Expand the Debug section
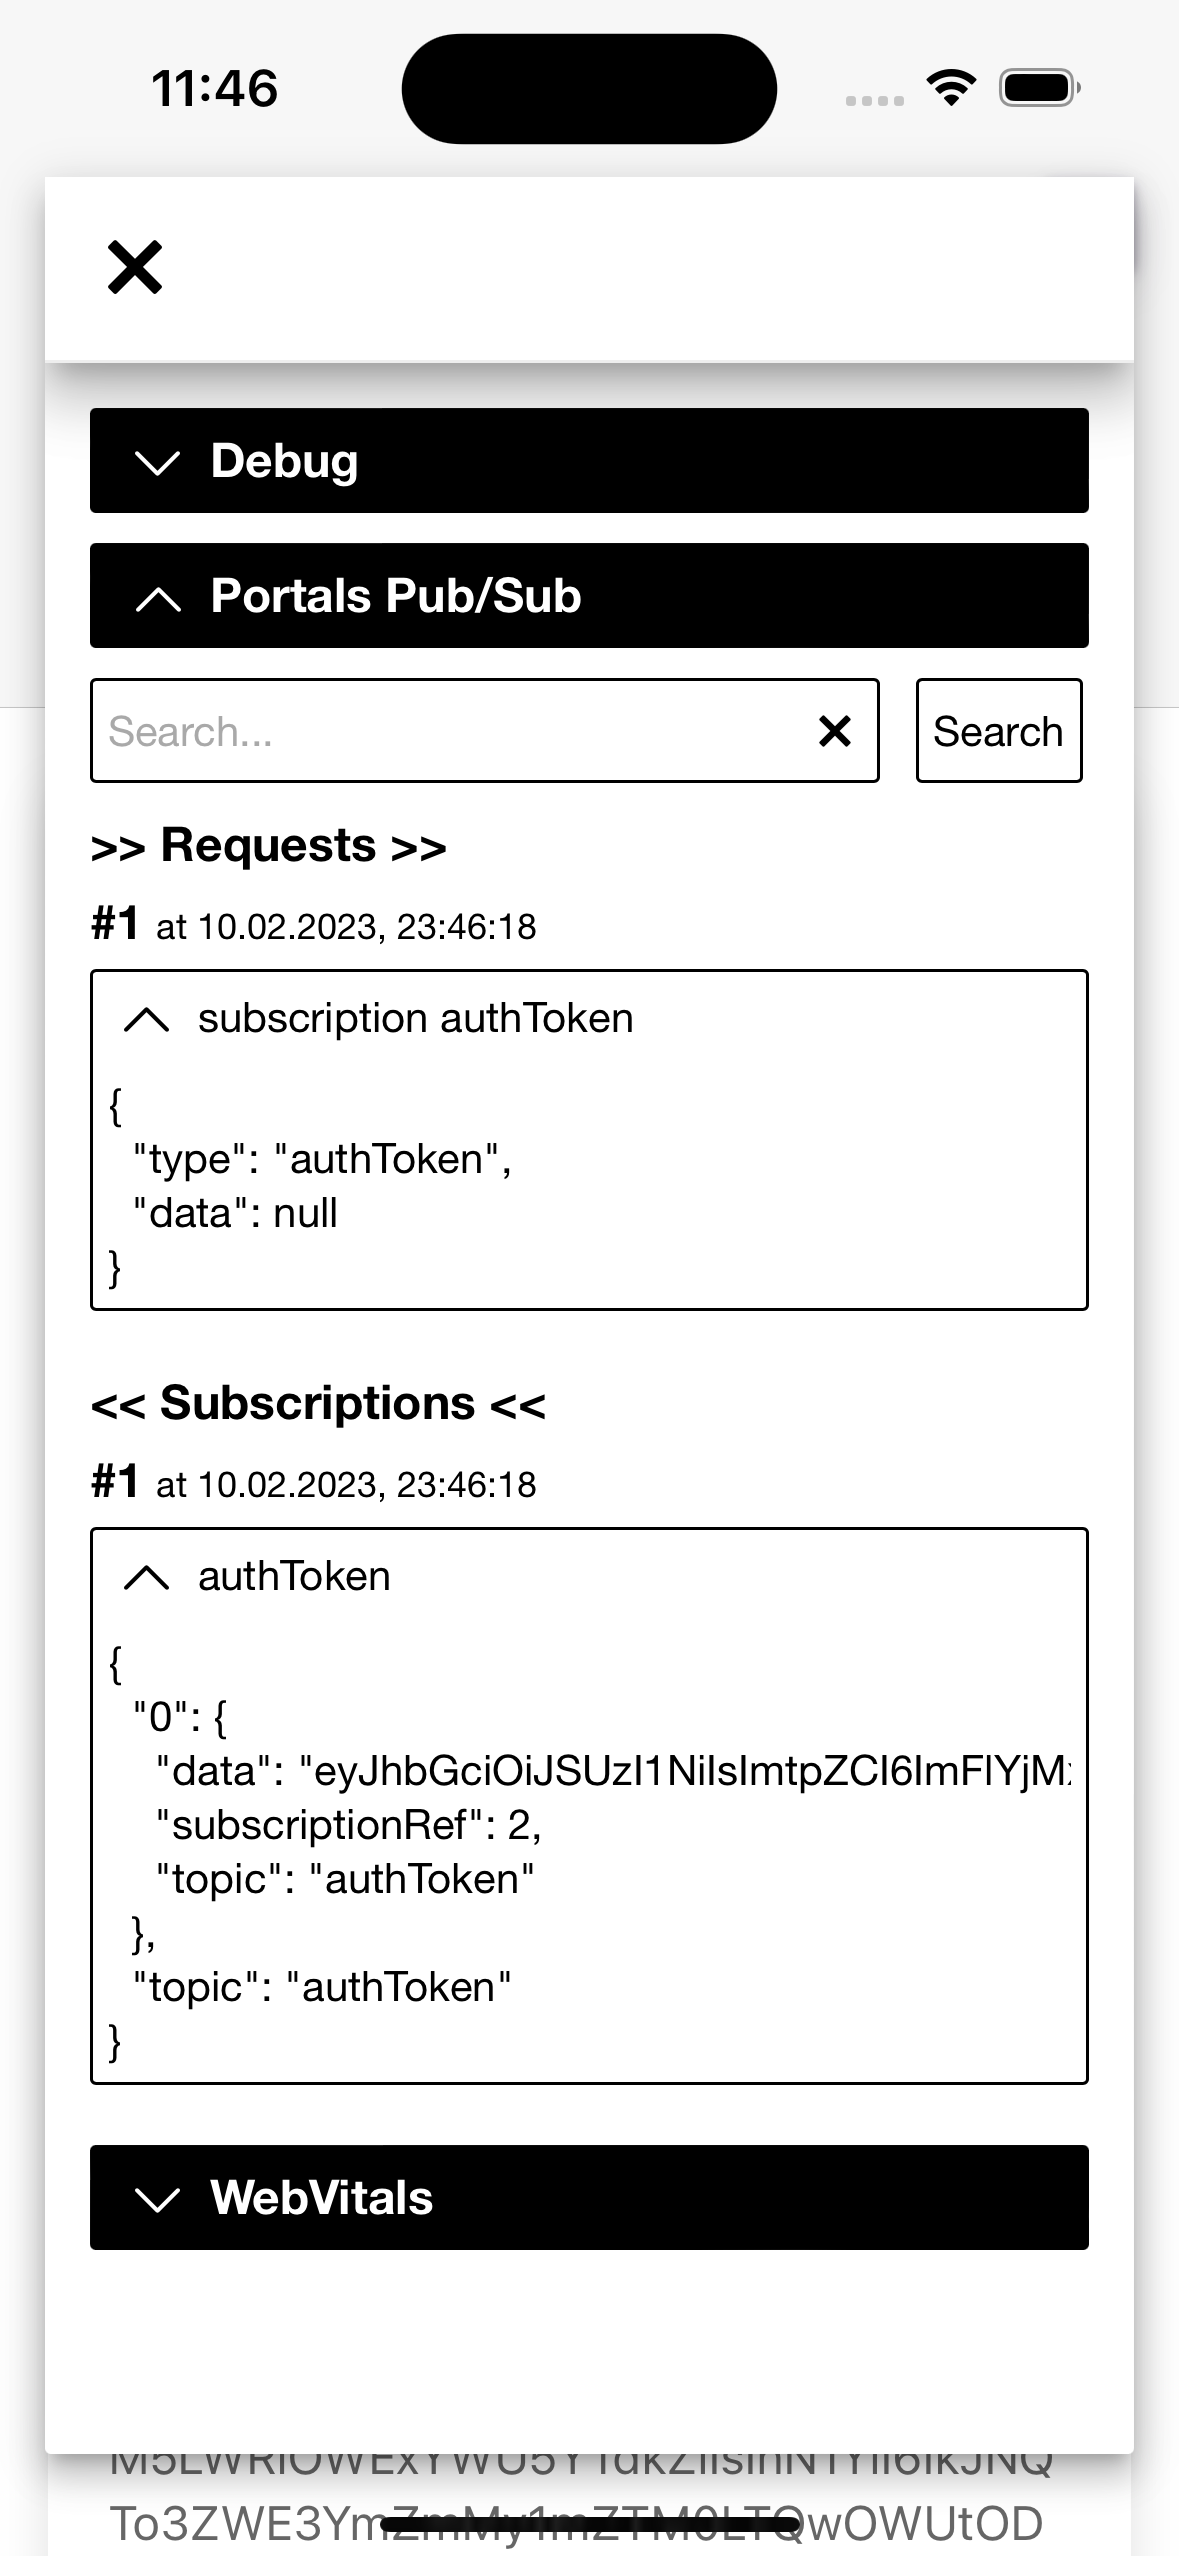Image resolution: width=1179 pixels, height=2556 pixels. (588, 461)
